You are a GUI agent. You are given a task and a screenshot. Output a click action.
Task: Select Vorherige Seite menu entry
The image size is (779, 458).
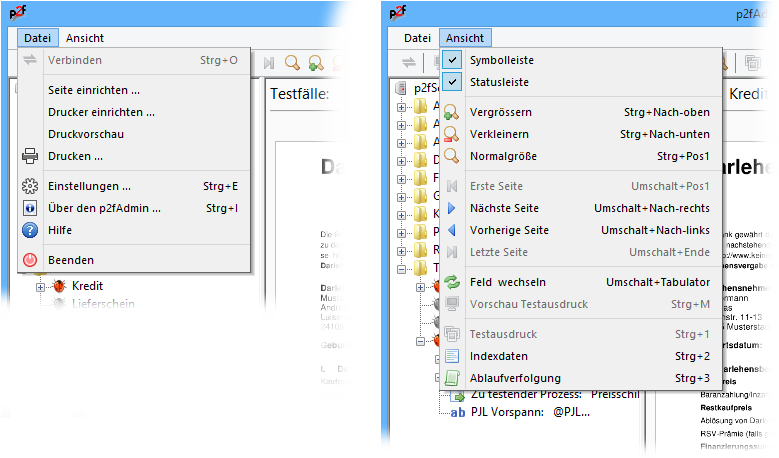[x=509, y=230]
